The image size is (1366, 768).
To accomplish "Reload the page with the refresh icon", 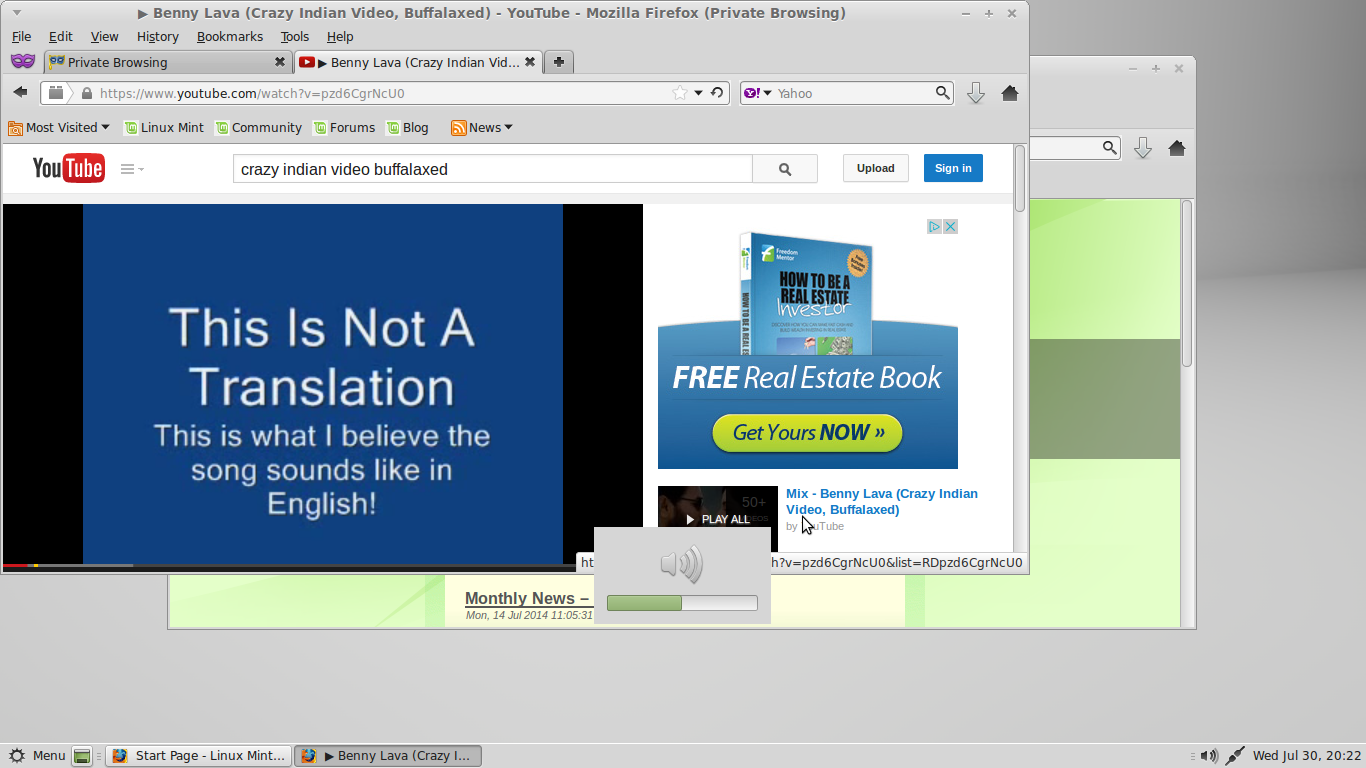I will [x=717, y=92].
